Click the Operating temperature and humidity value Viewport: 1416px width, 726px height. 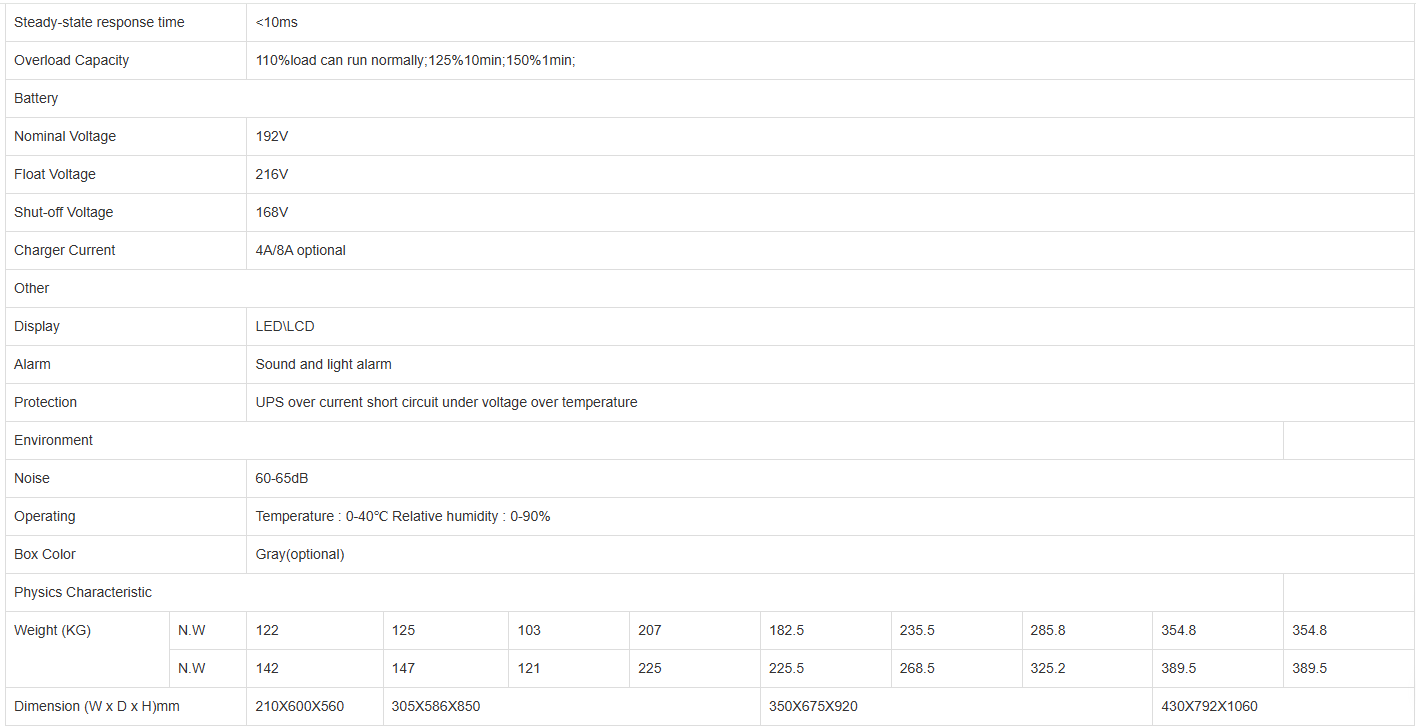(x=403, y=516)
